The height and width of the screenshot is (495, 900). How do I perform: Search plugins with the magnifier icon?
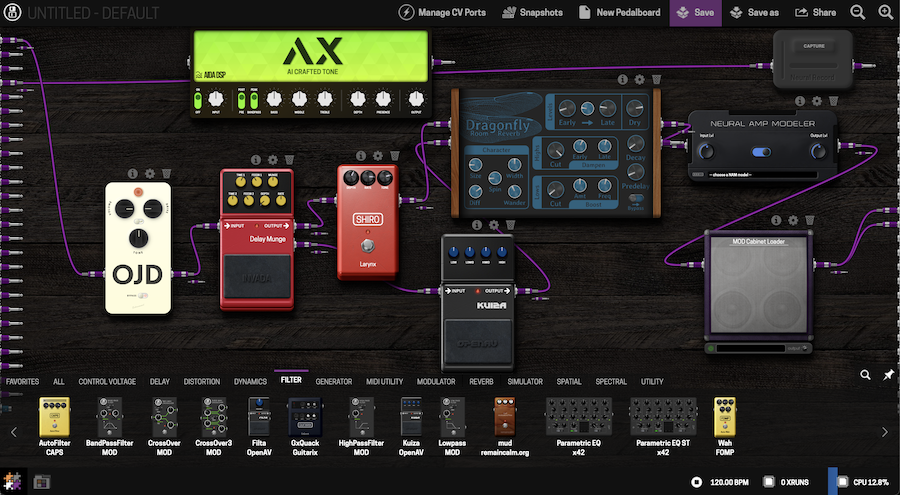(865, 375)
